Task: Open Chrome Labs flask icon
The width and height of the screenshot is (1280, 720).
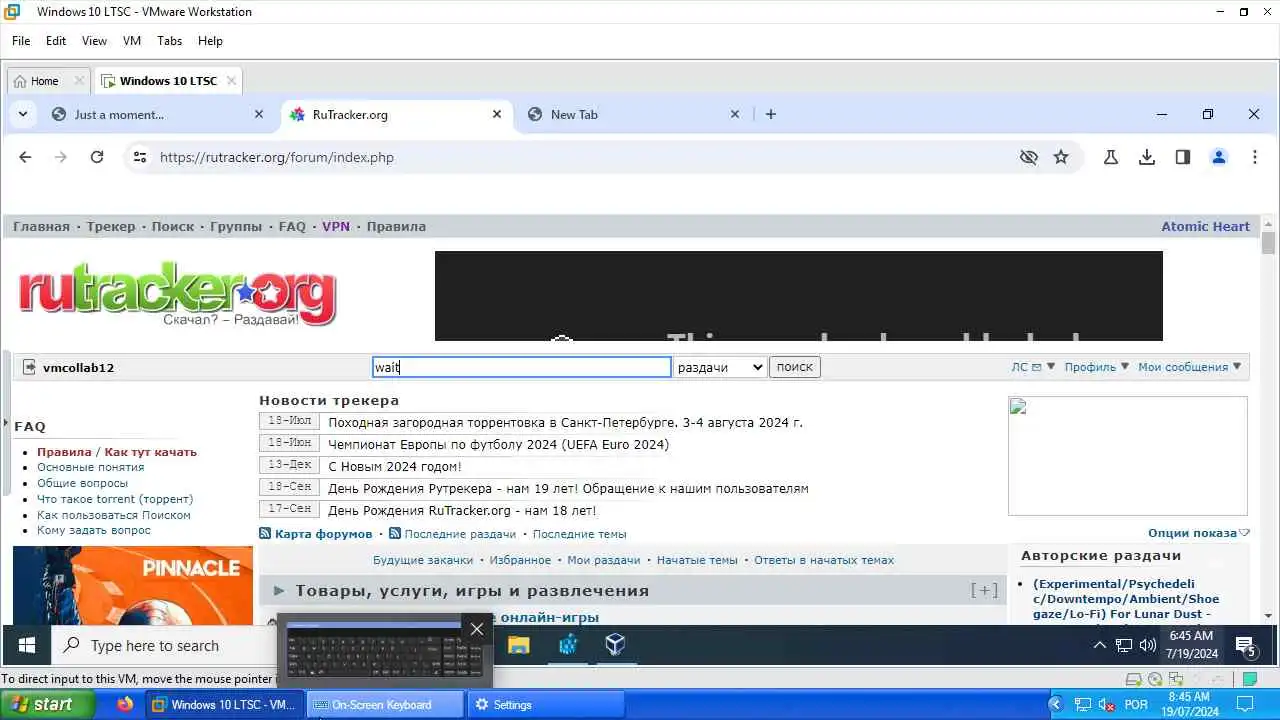Action: point(1111,157)
